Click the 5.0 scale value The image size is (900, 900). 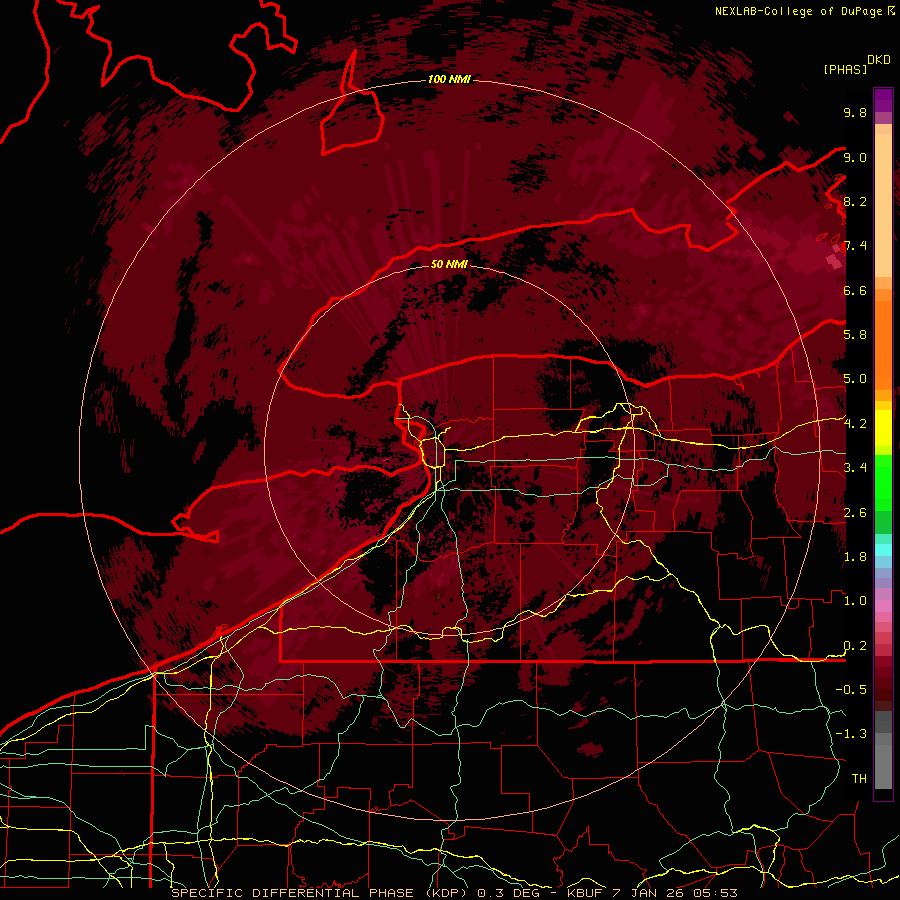[855, 379]
